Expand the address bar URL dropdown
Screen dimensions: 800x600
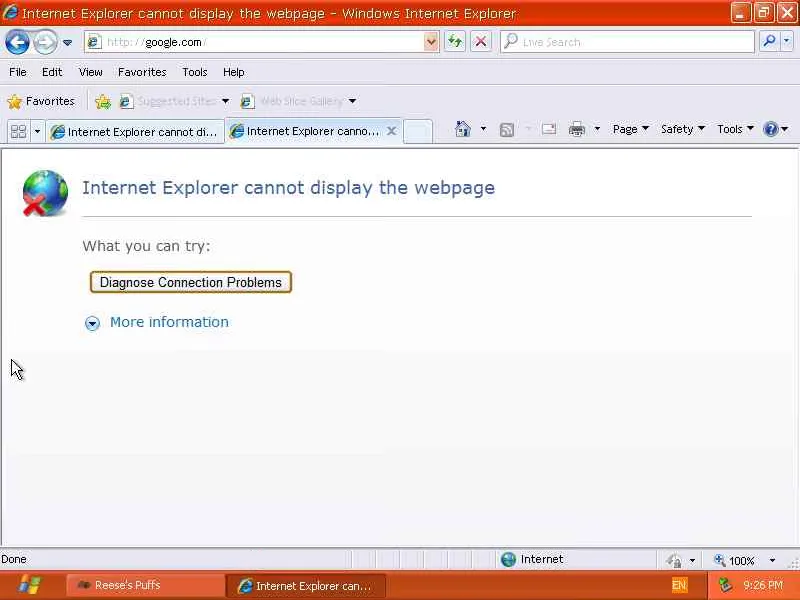coord(431,42)
